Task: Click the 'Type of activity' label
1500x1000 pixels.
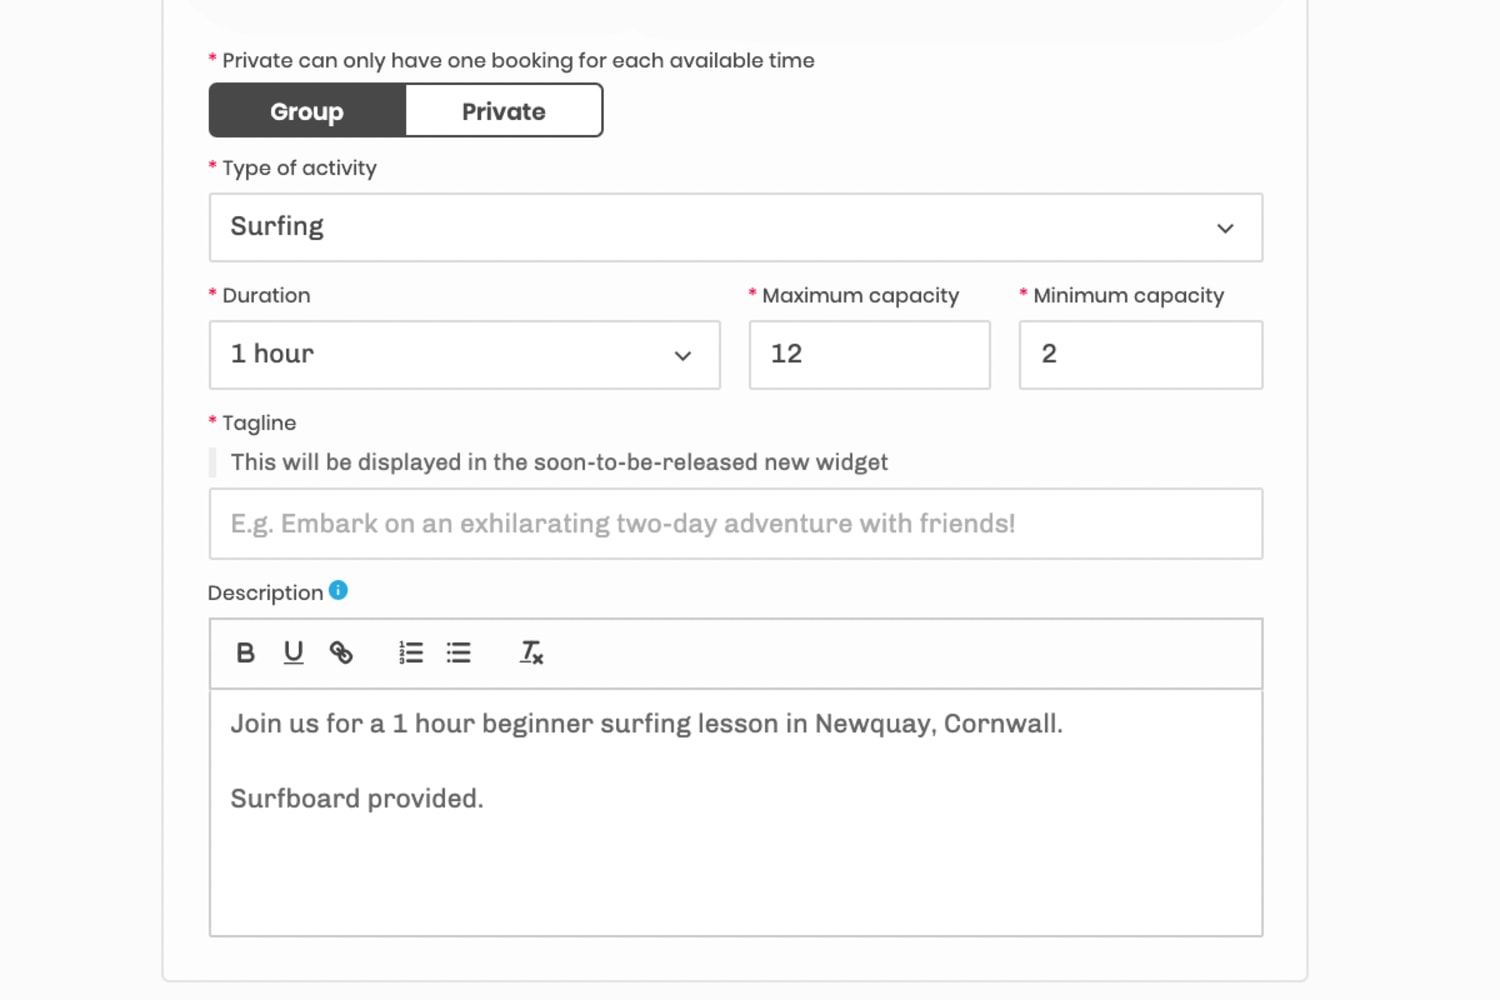Action: point(299,168)
